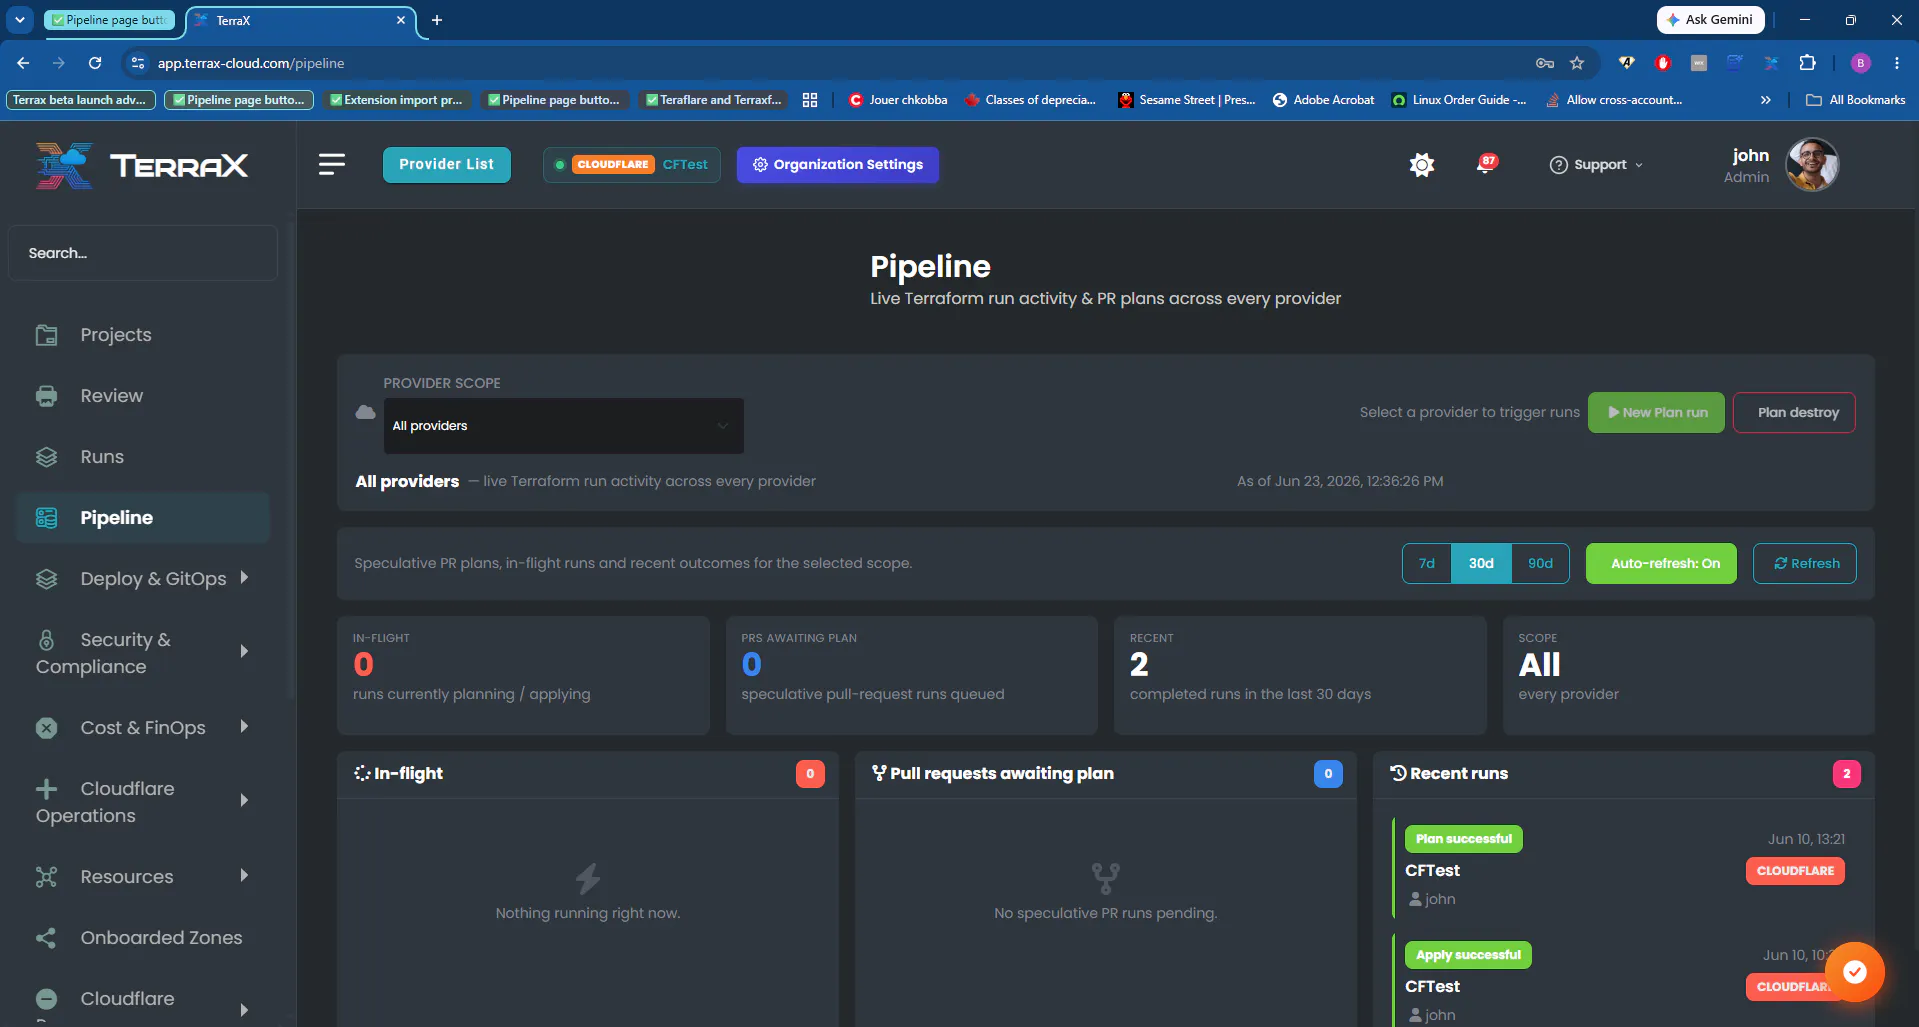Focus the sidebar Search field

143,253
